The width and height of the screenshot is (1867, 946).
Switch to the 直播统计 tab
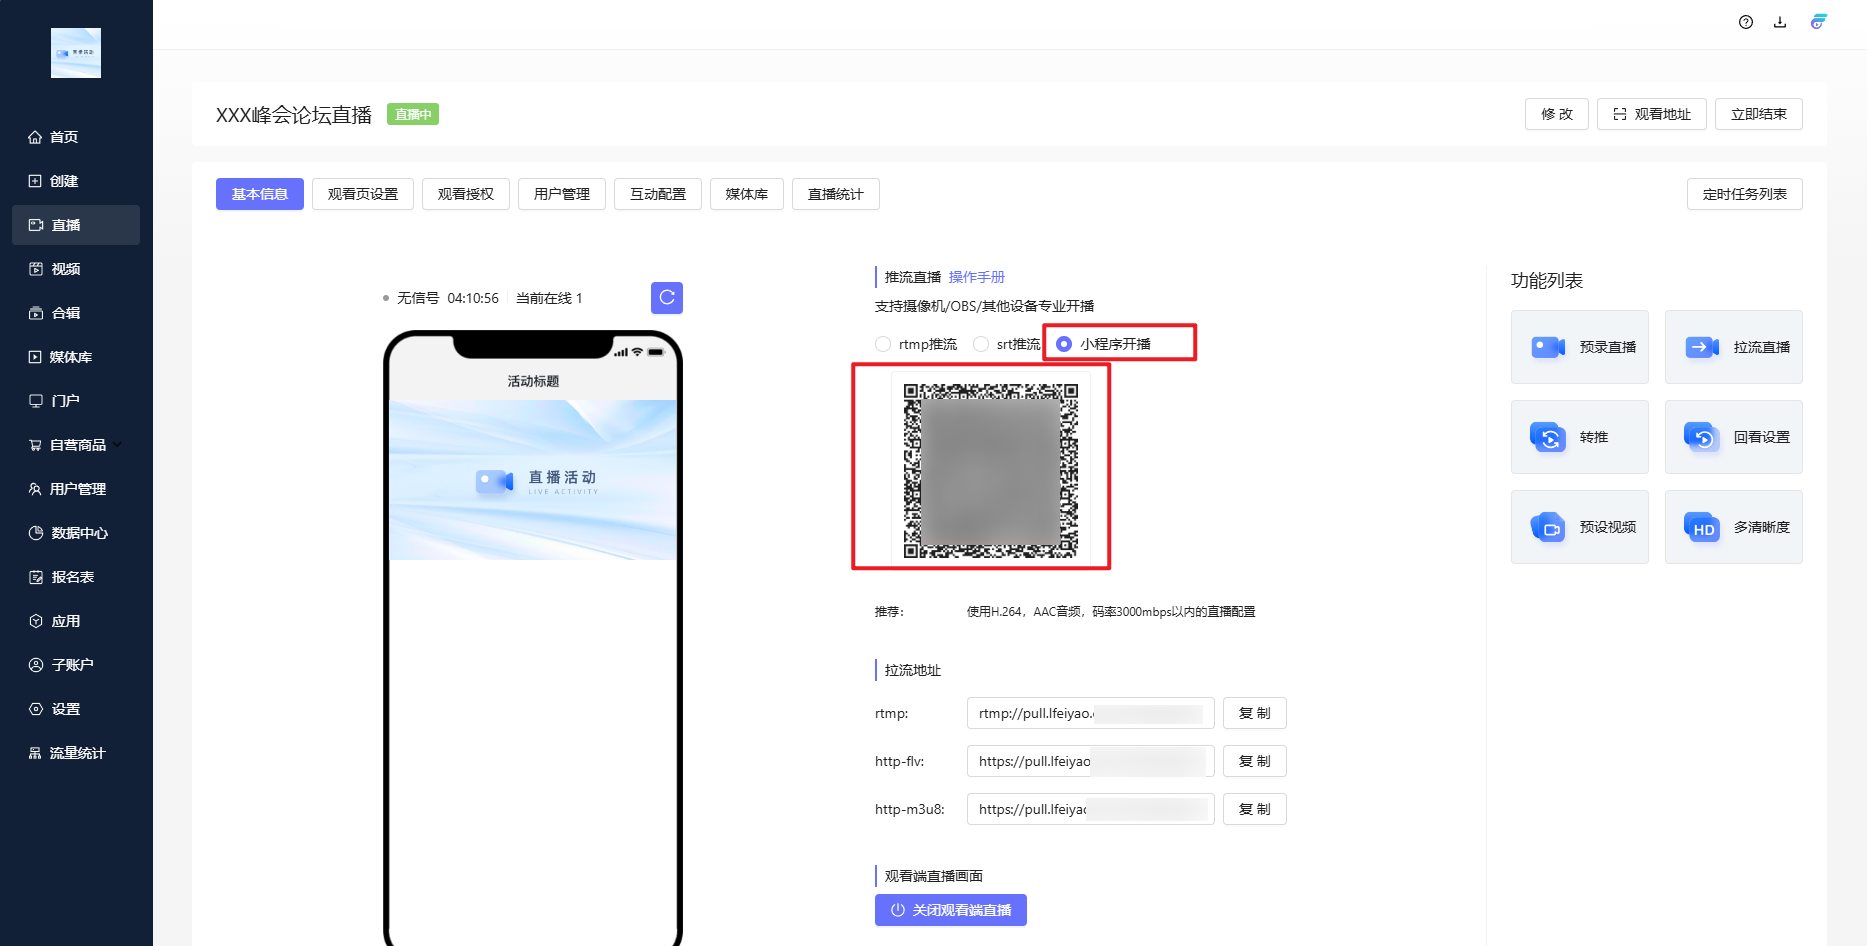coord(835,194)
